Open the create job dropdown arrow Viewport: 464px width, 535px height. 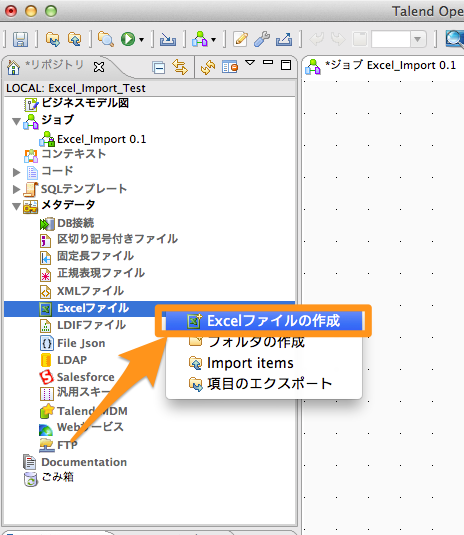pyautogui.click(x=214, y=40)
